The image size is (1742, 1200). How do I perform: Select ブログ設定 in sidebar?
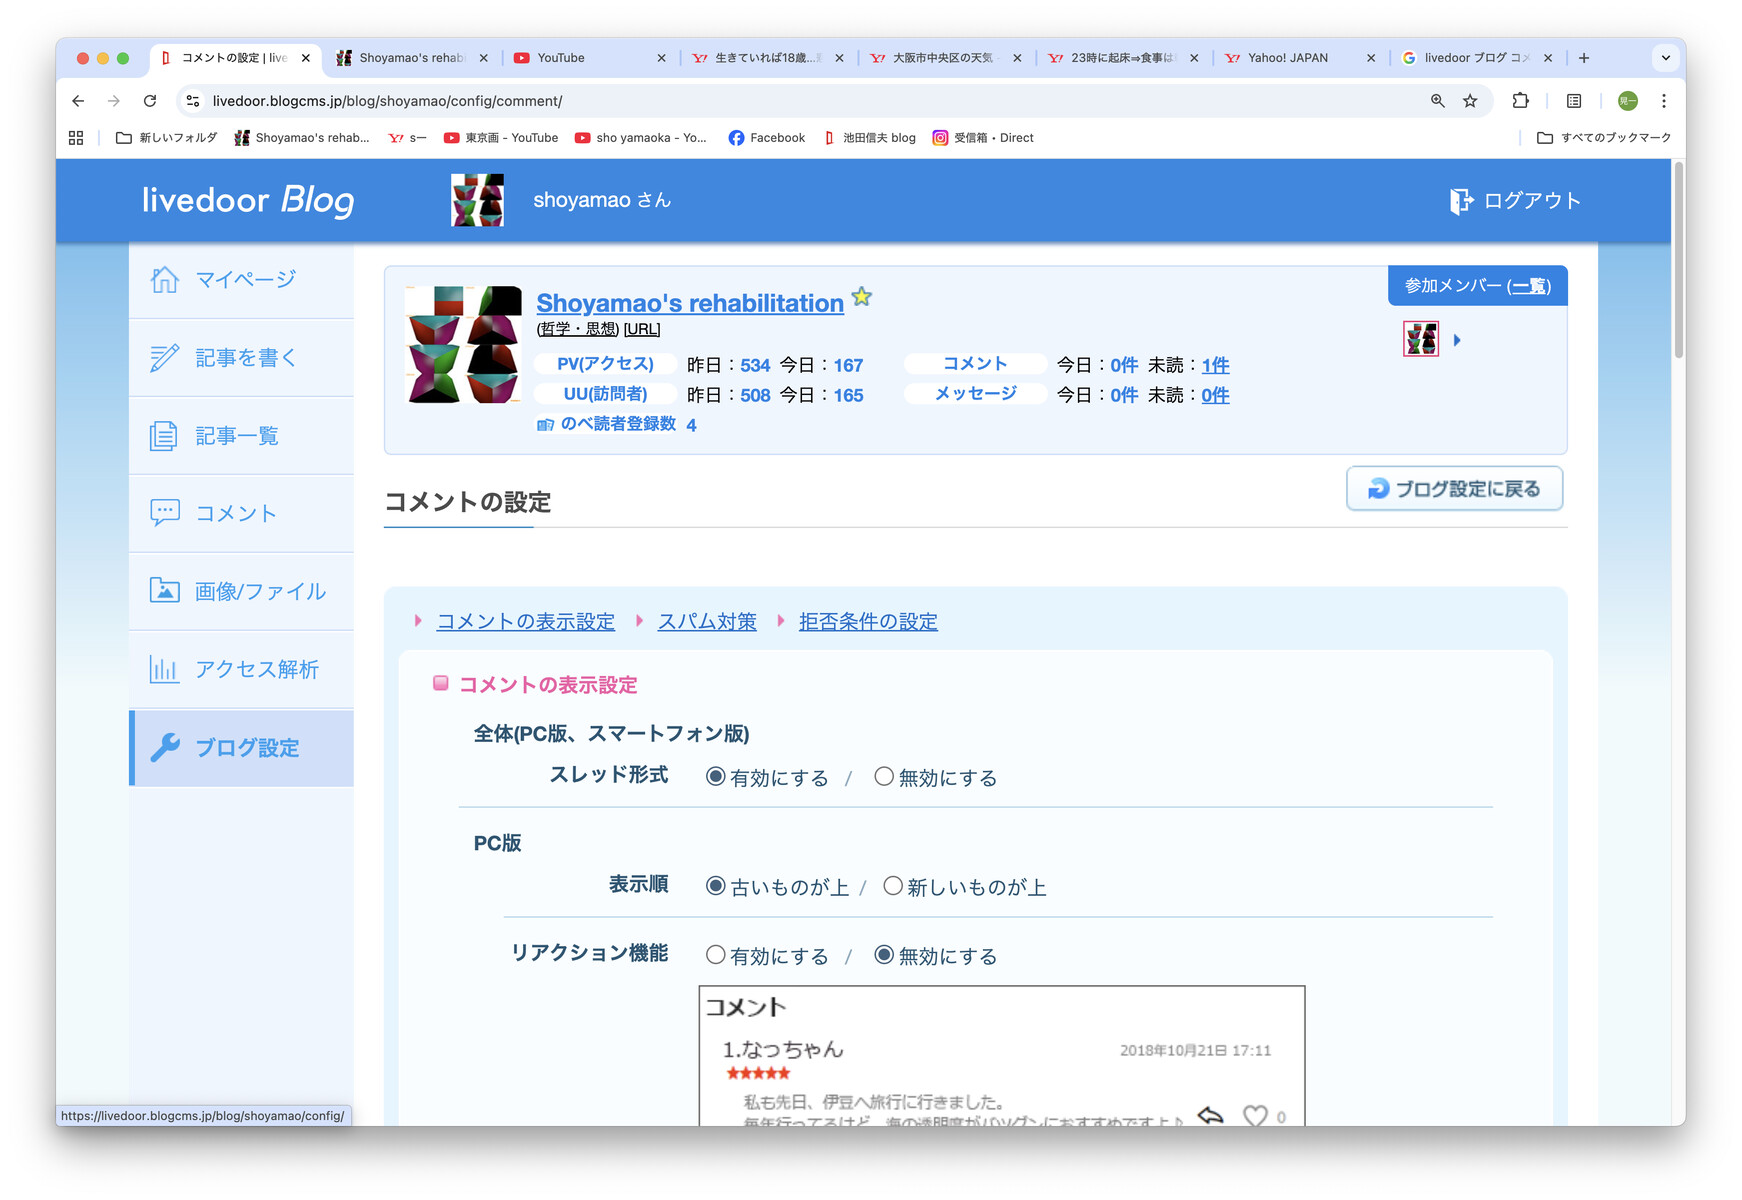[241, 748]
